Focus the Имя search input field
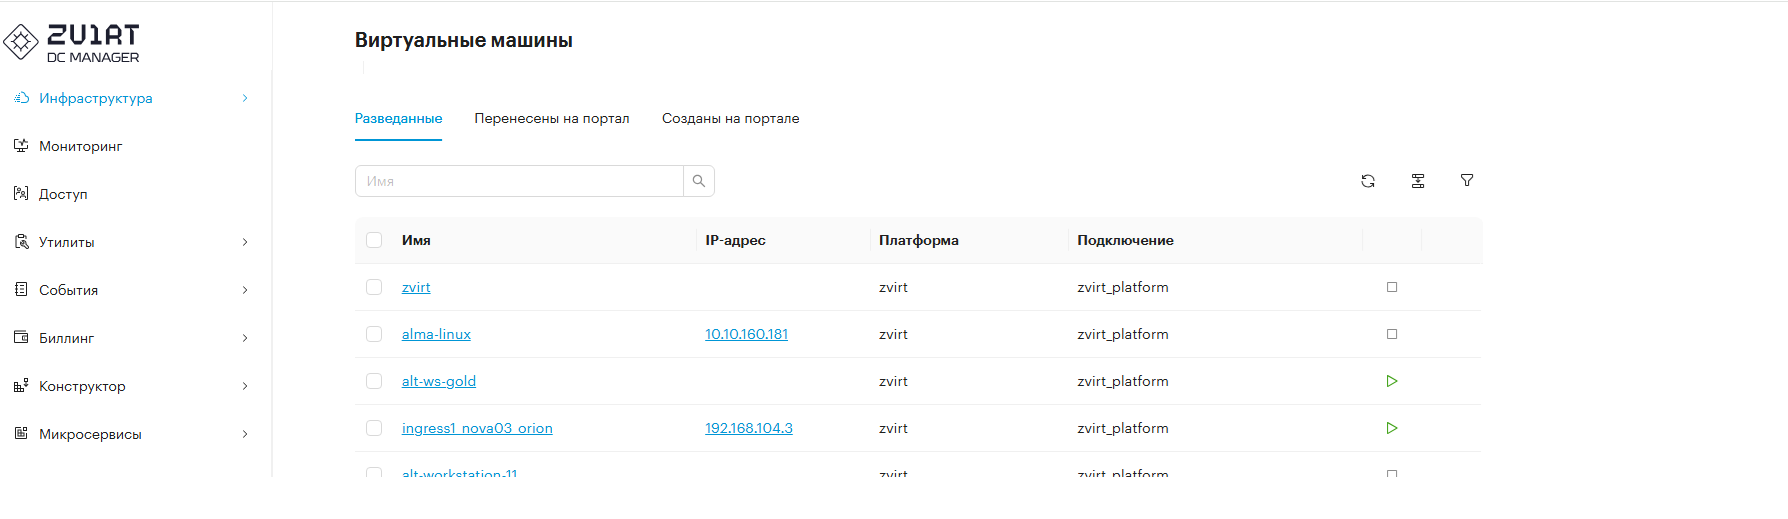This screenshot has height=519, width=1788. [x=519, y=181]
